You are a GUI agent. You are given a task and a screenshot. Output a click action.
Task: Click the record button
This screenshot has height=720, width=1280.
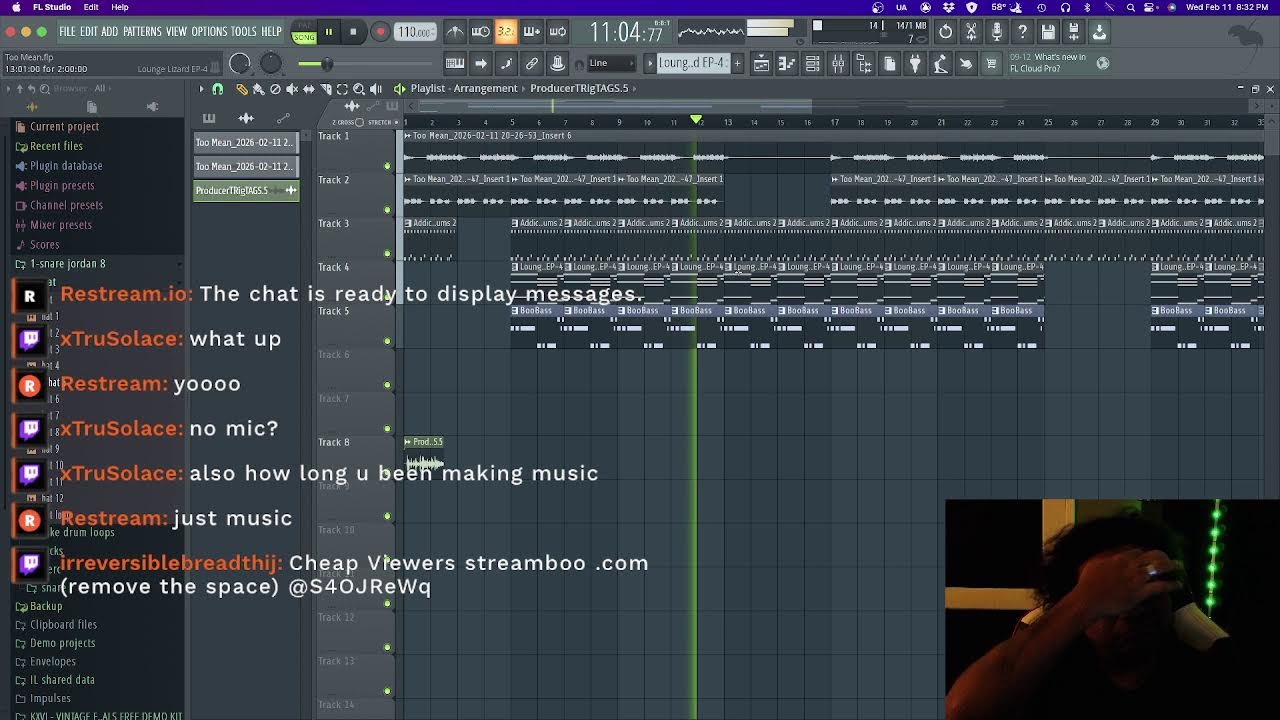(380, 32)
